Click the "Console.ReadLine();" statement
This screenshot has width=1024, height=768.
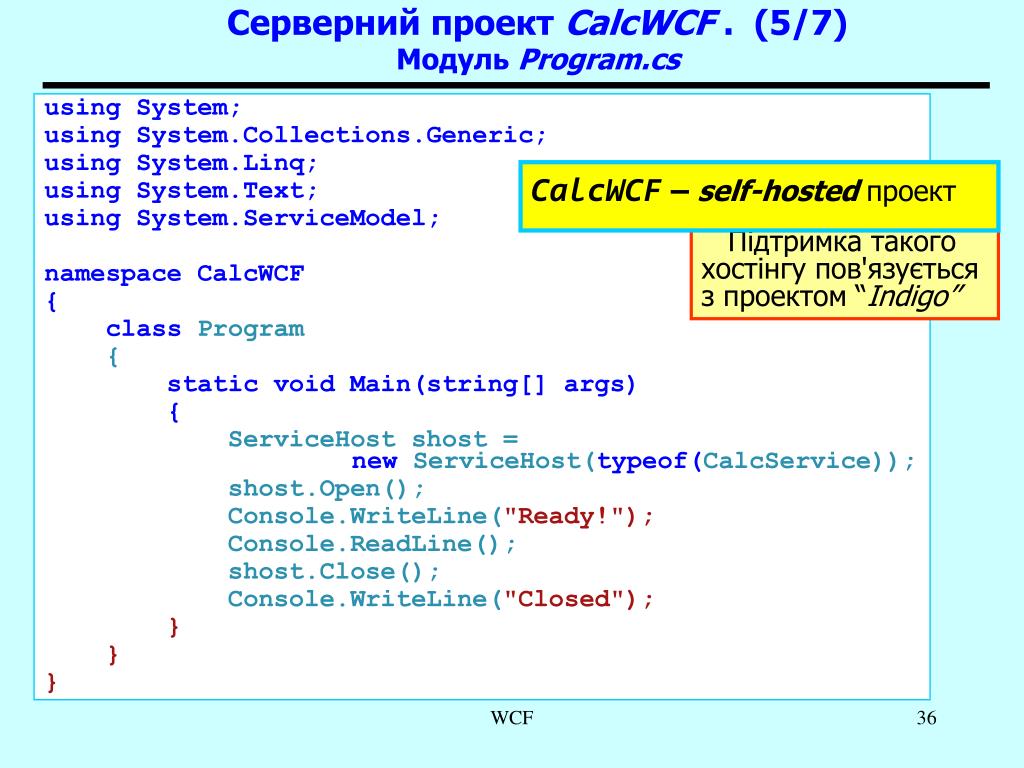(x=372, y=544)
